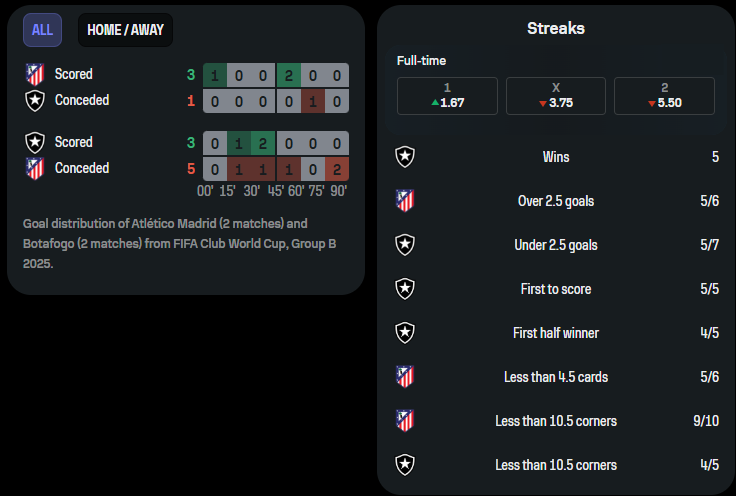Click the Botafogo crest beside Wins streak
Viewport: 736px width, 496px height.
405,157
